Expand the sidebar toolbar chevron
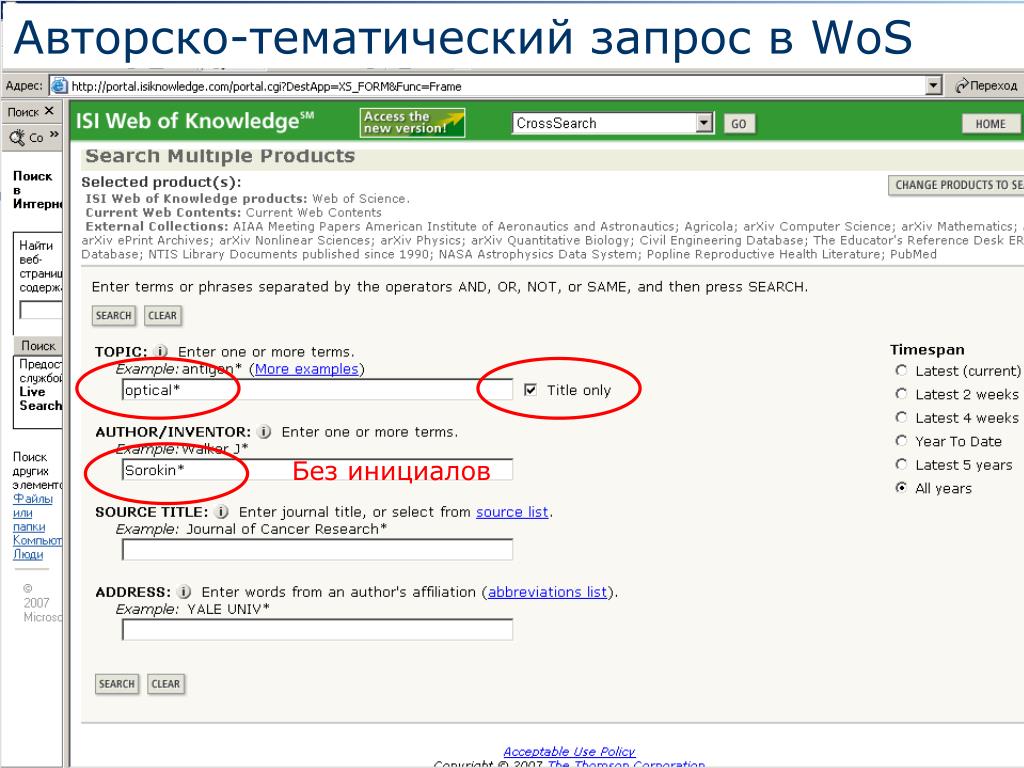Viewport: 1024px width, 768px height. pyautogui.click(x=54, y=135)
